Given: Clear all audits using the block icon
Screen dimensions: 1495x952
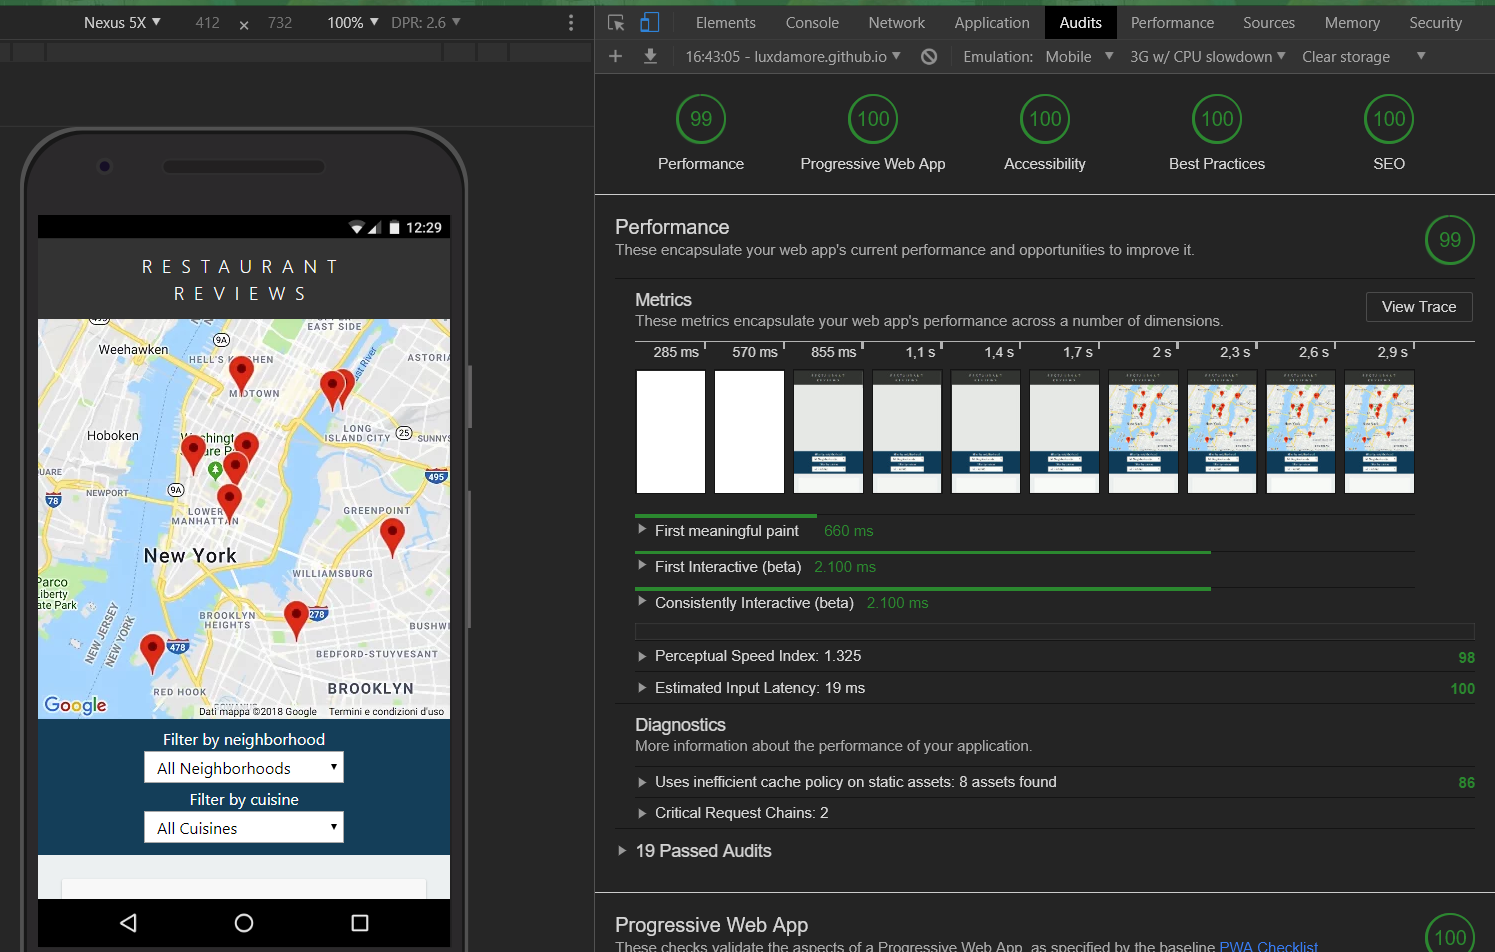Looking at the screenshot, I should point(929,56).
